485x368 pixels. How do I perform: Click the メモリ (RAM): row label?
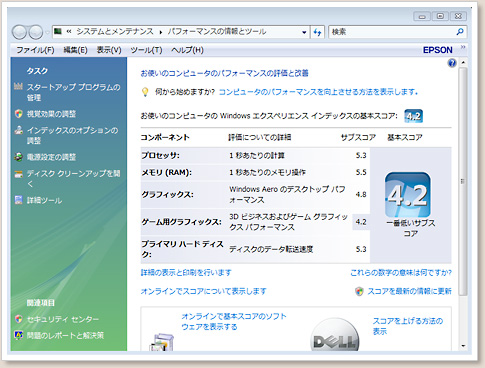pos(166,172)
